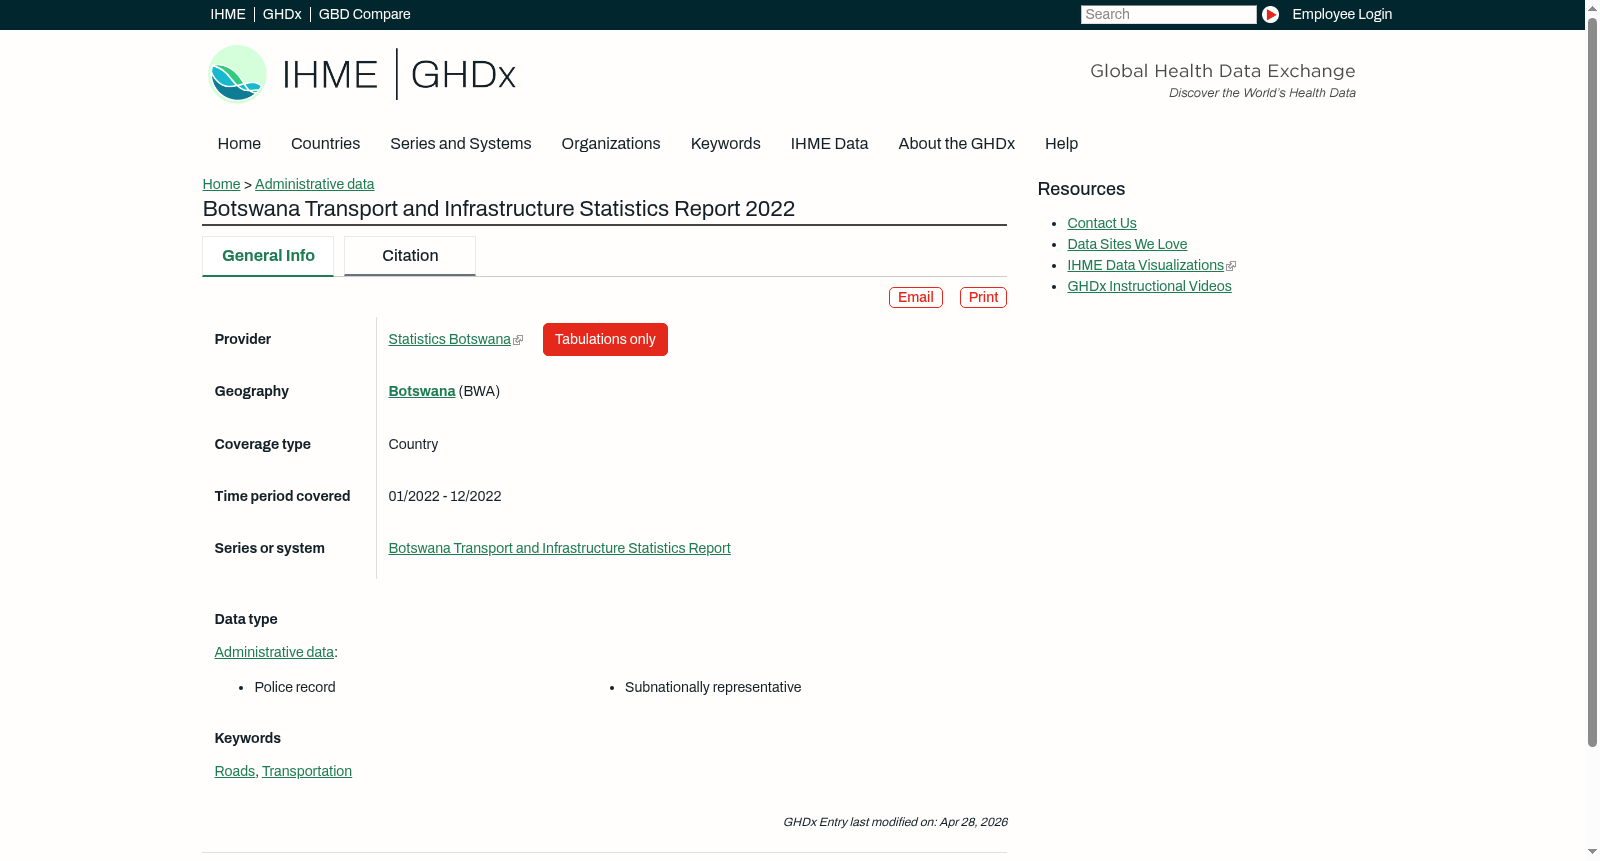Image resolution: width=1600 pixels, height=861 pixels.
Task: Select the 'Police record' list item
Action: click(x=295, y=687)
